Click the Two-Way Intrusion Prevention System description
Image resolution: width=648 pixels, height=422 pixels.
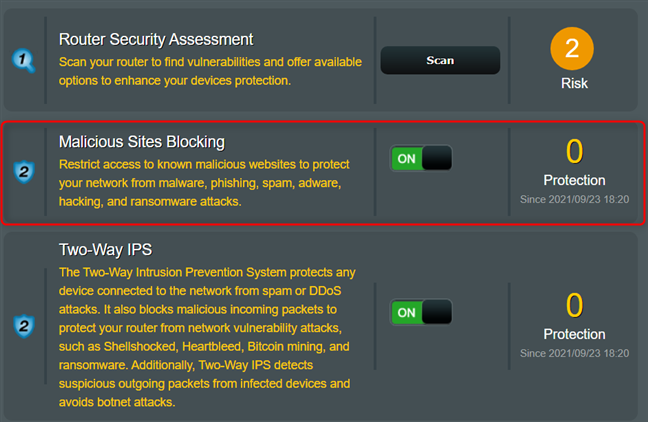(207, 337)
